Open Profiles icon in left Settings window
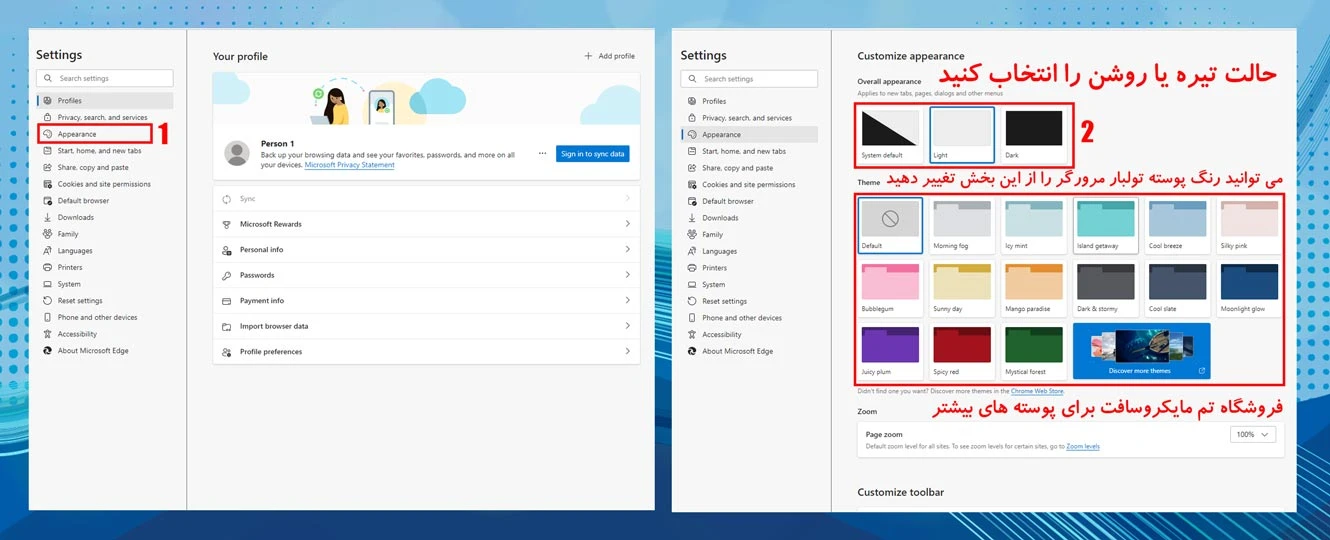The image size is (1330, 540). click(47, 101)
